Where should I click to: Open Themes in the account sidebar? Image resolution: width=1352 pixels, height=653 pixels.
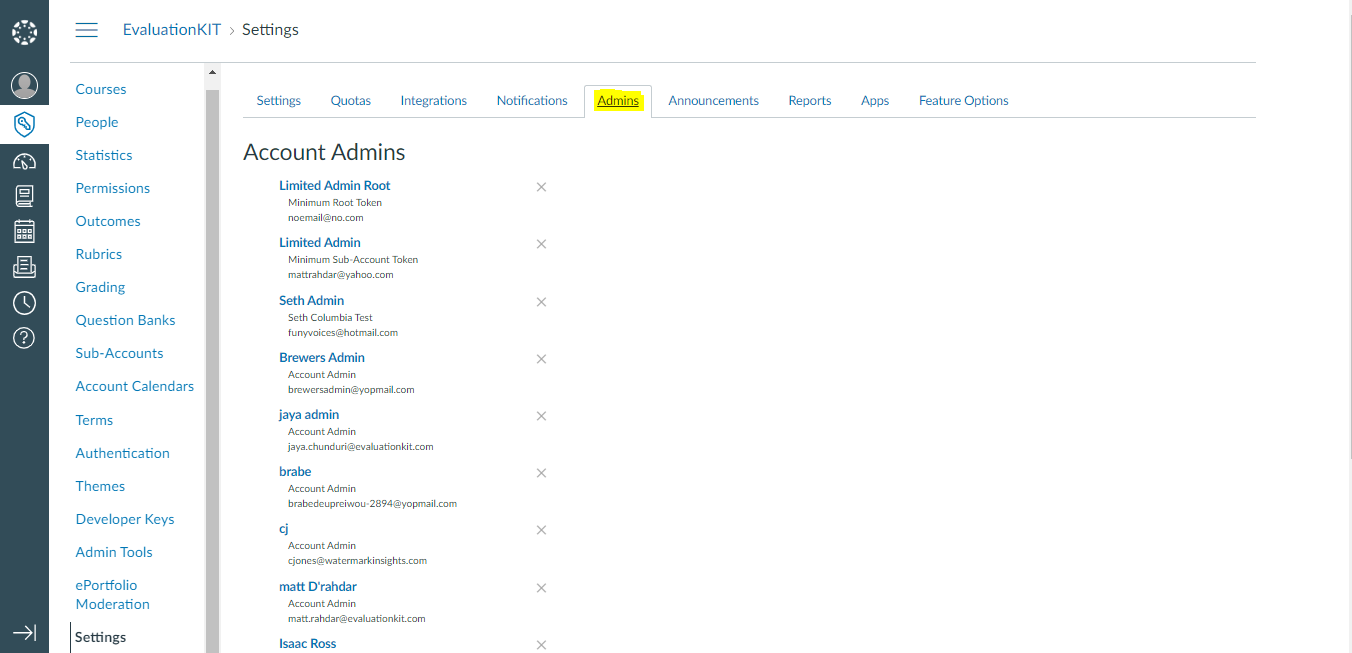101,486
